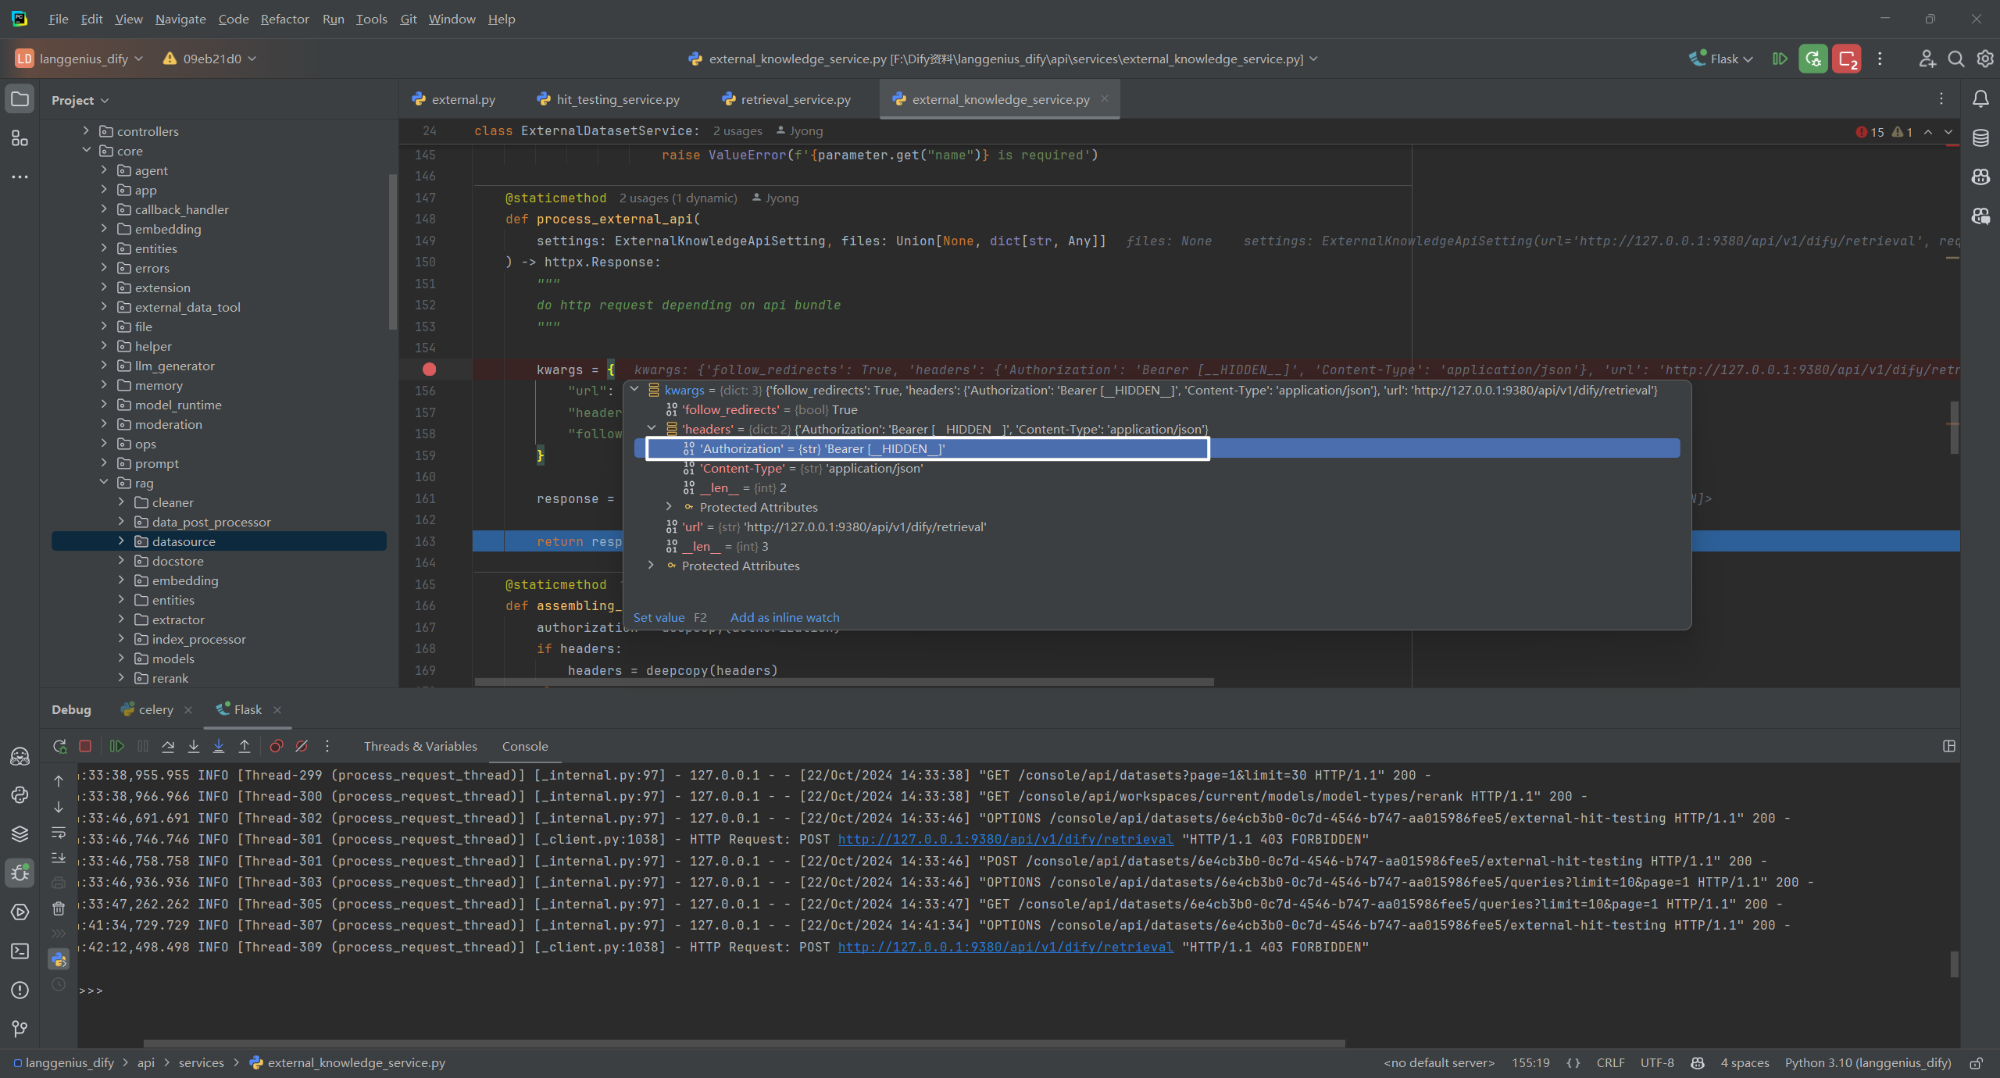Image resolution: width=2000 pixels, height=1078 pixels.
Task: Click the 155:19 line indicator in status bar
Action: tap(1530, 1062)
